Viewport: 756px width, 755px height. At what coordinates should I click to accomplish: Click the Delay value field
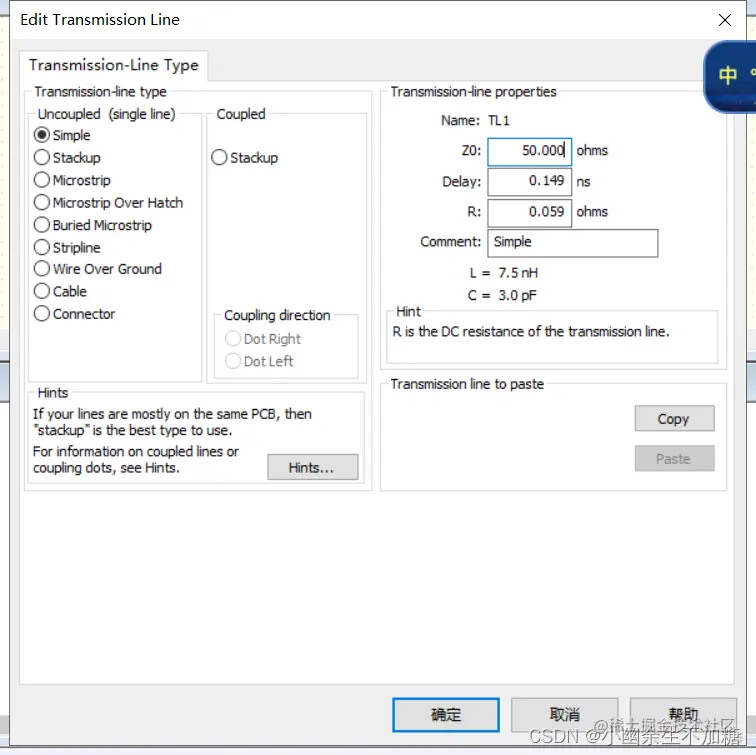(x=529, y=182)
